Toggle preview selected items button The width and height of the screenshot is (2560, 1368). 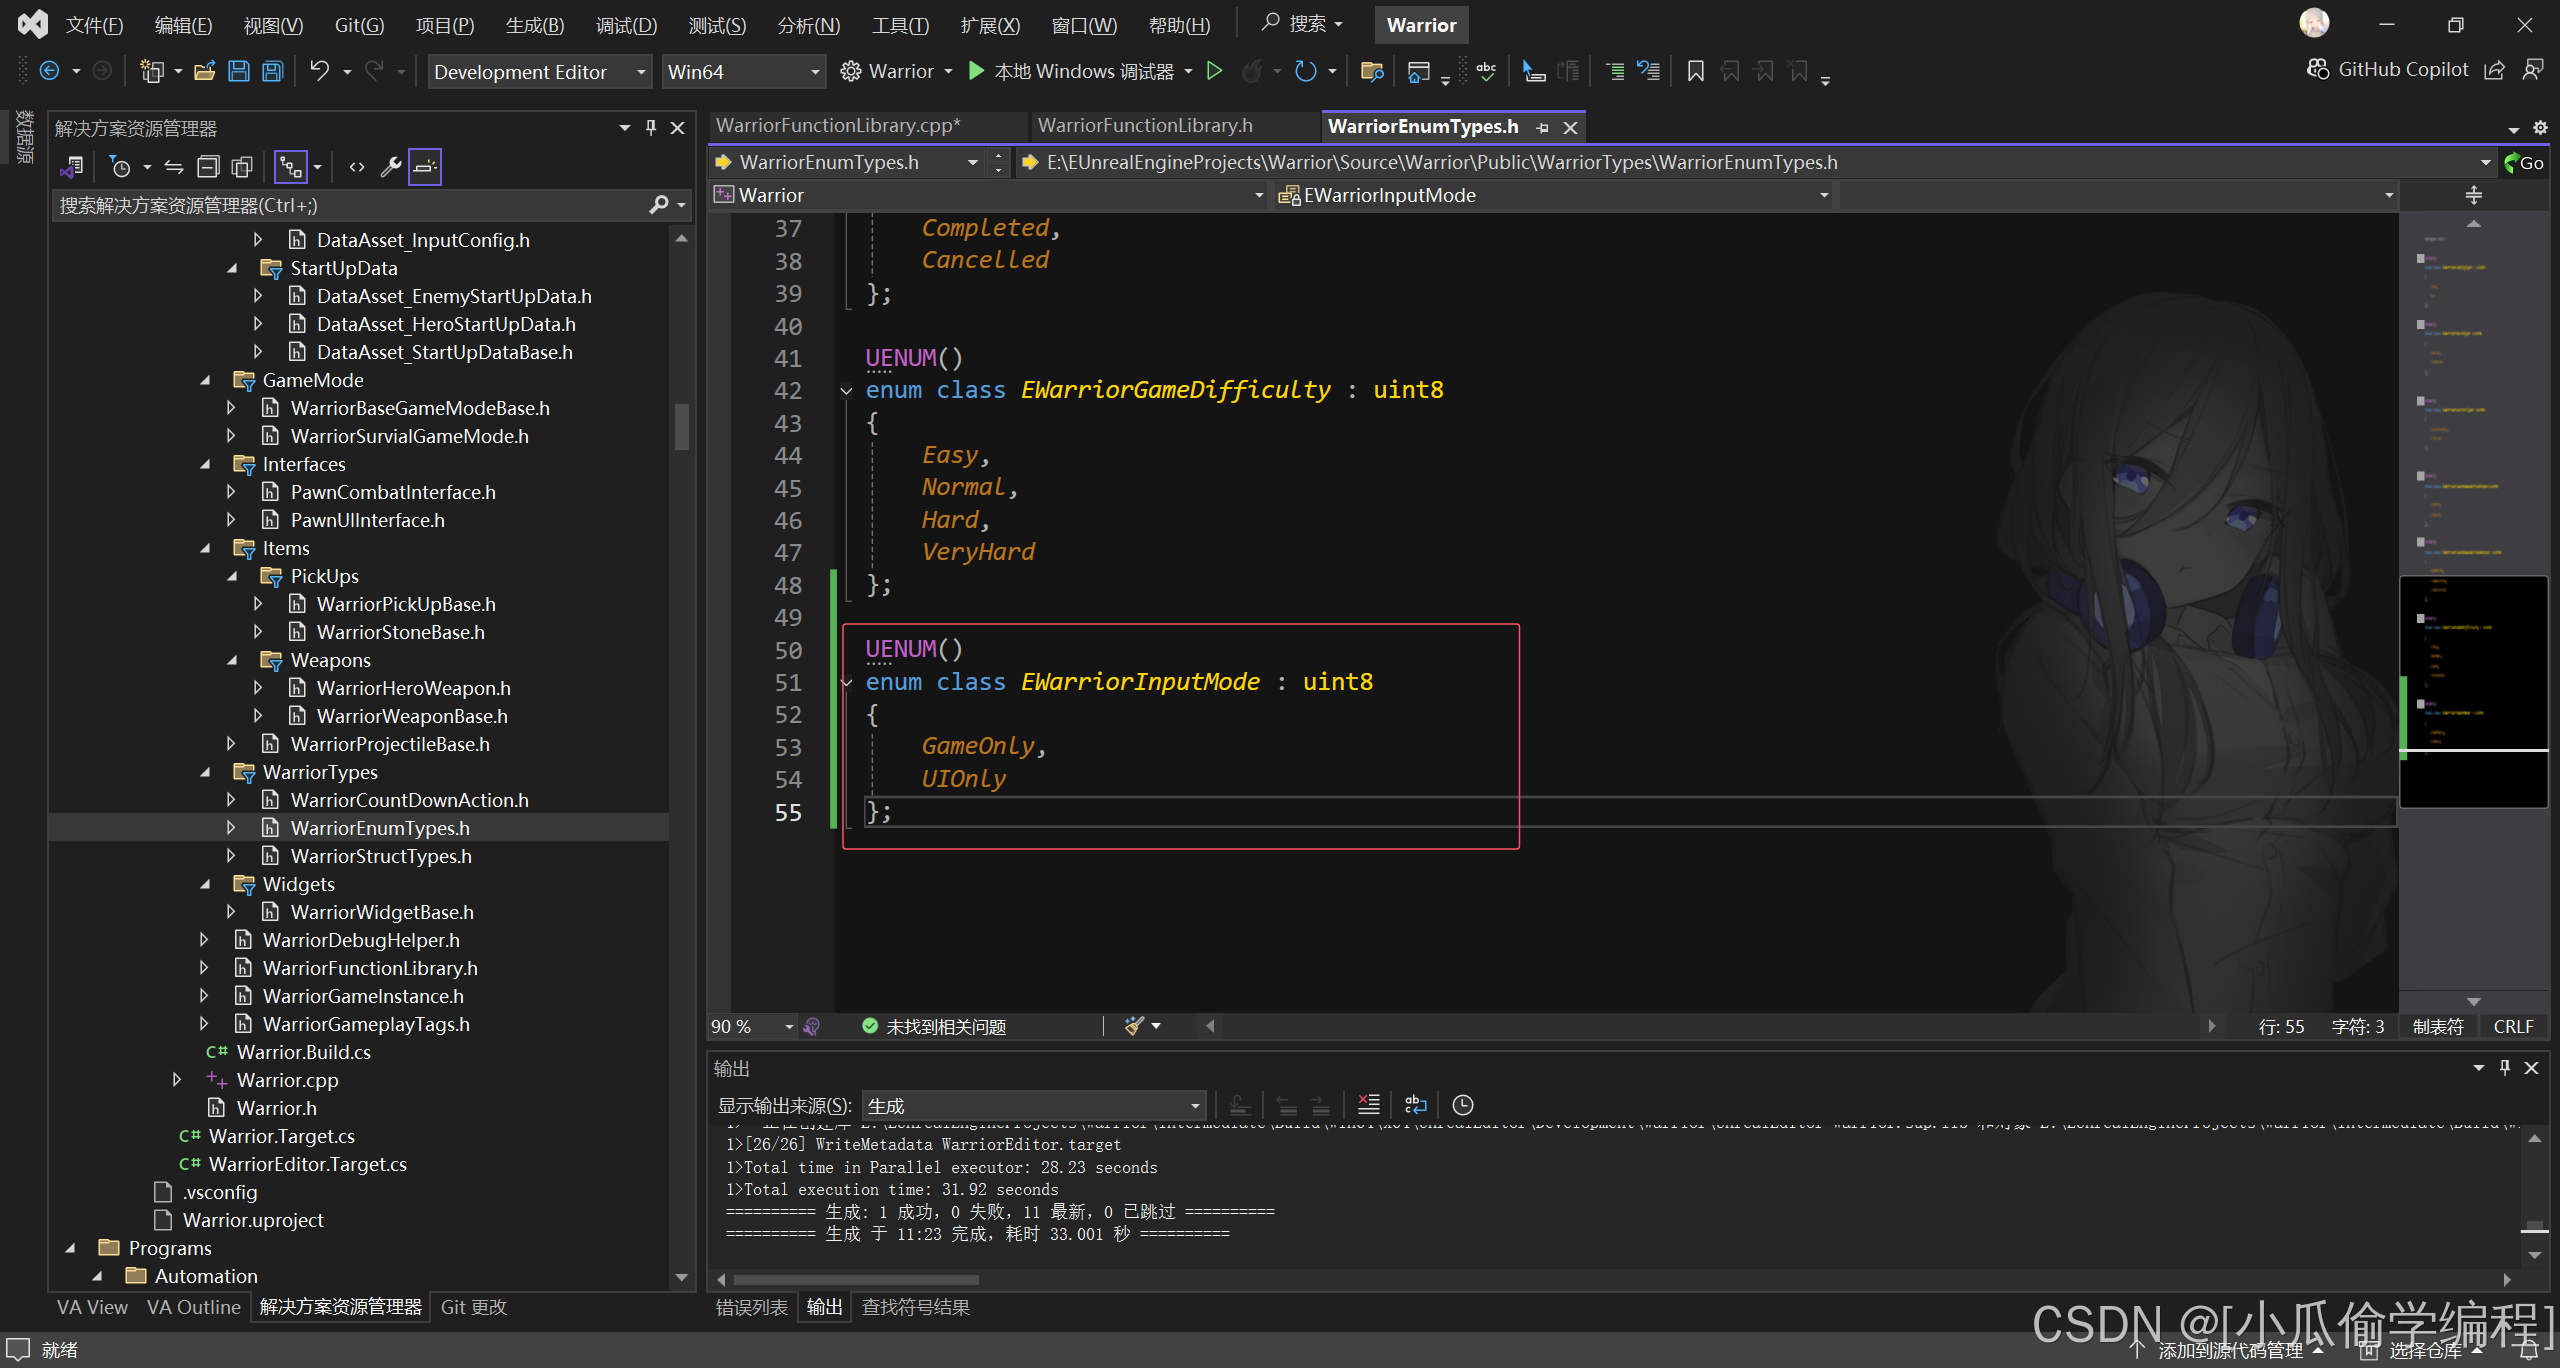pyautogui.click(x=425, y=167)
